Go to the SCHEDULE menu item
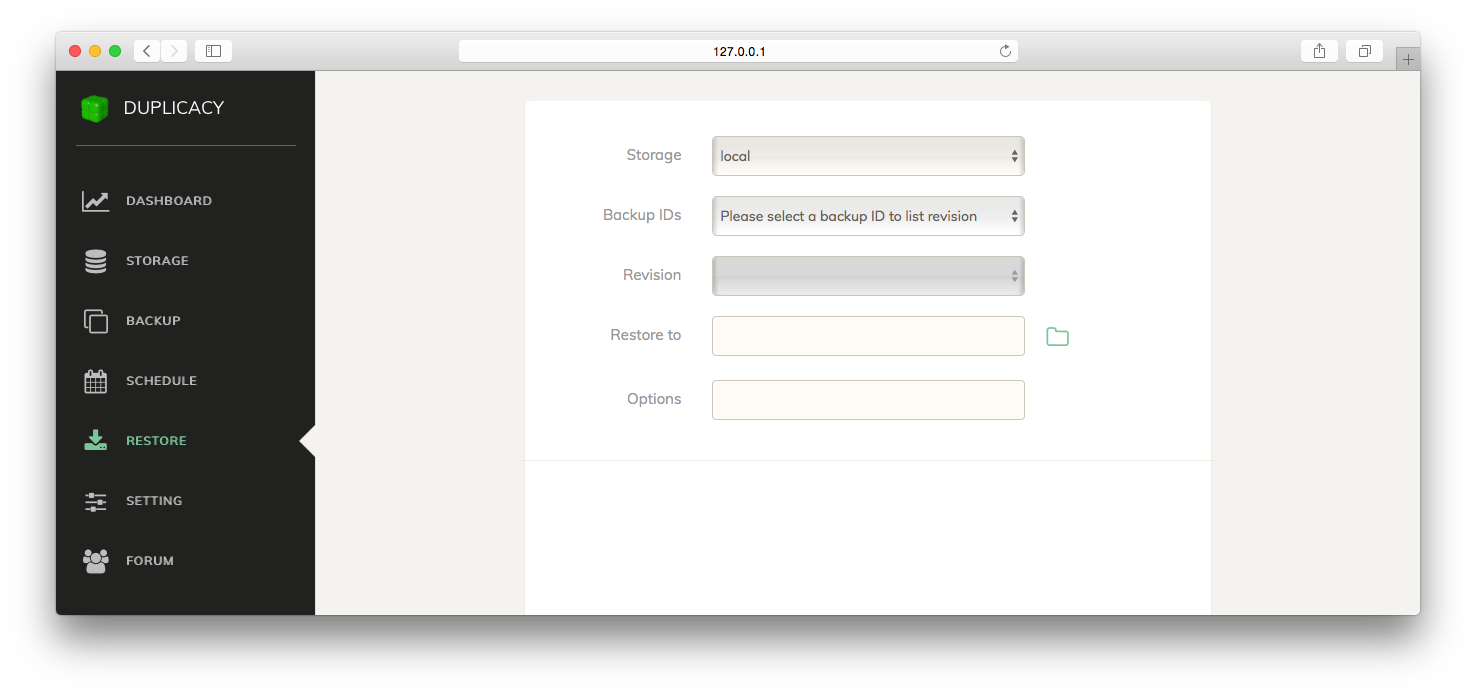The width and height of the screenshot is (1476, 695). point(161,381)
